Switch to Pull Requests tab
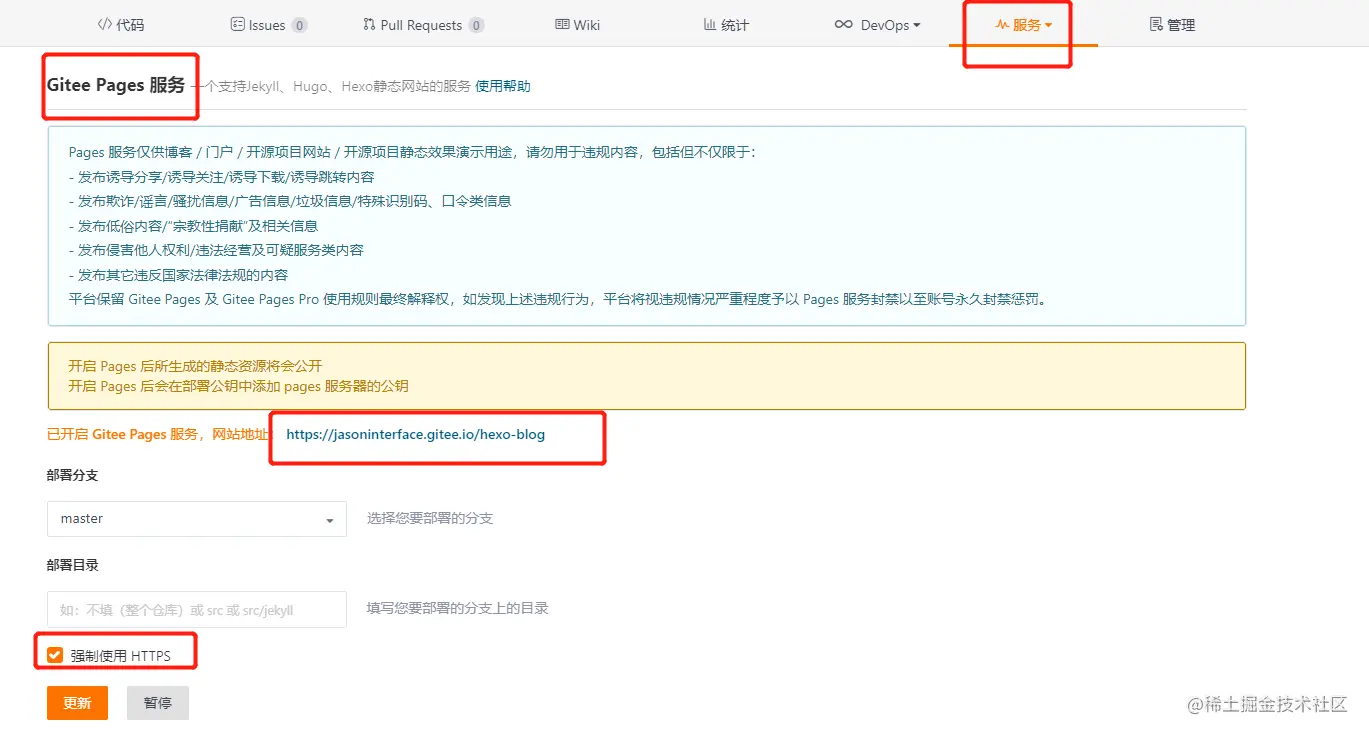This screenshot has height=736, width=1369. (x=422, y=25)
